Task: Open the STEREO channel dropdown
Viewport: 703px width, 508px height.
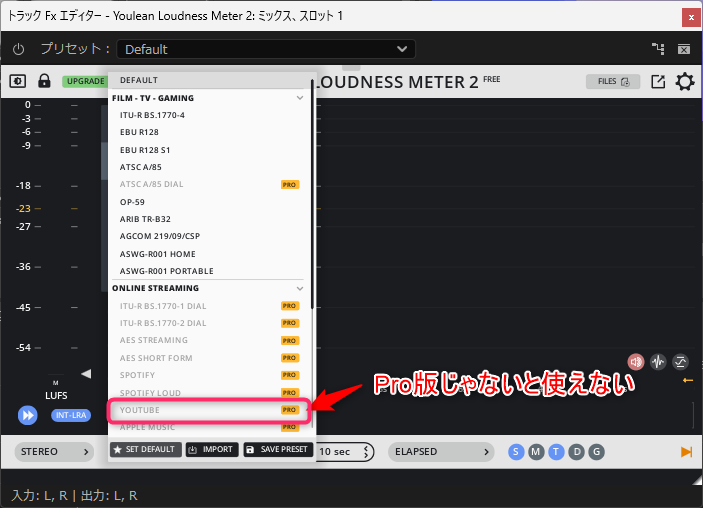Action: pyautogui.click(x=54, y=452)
